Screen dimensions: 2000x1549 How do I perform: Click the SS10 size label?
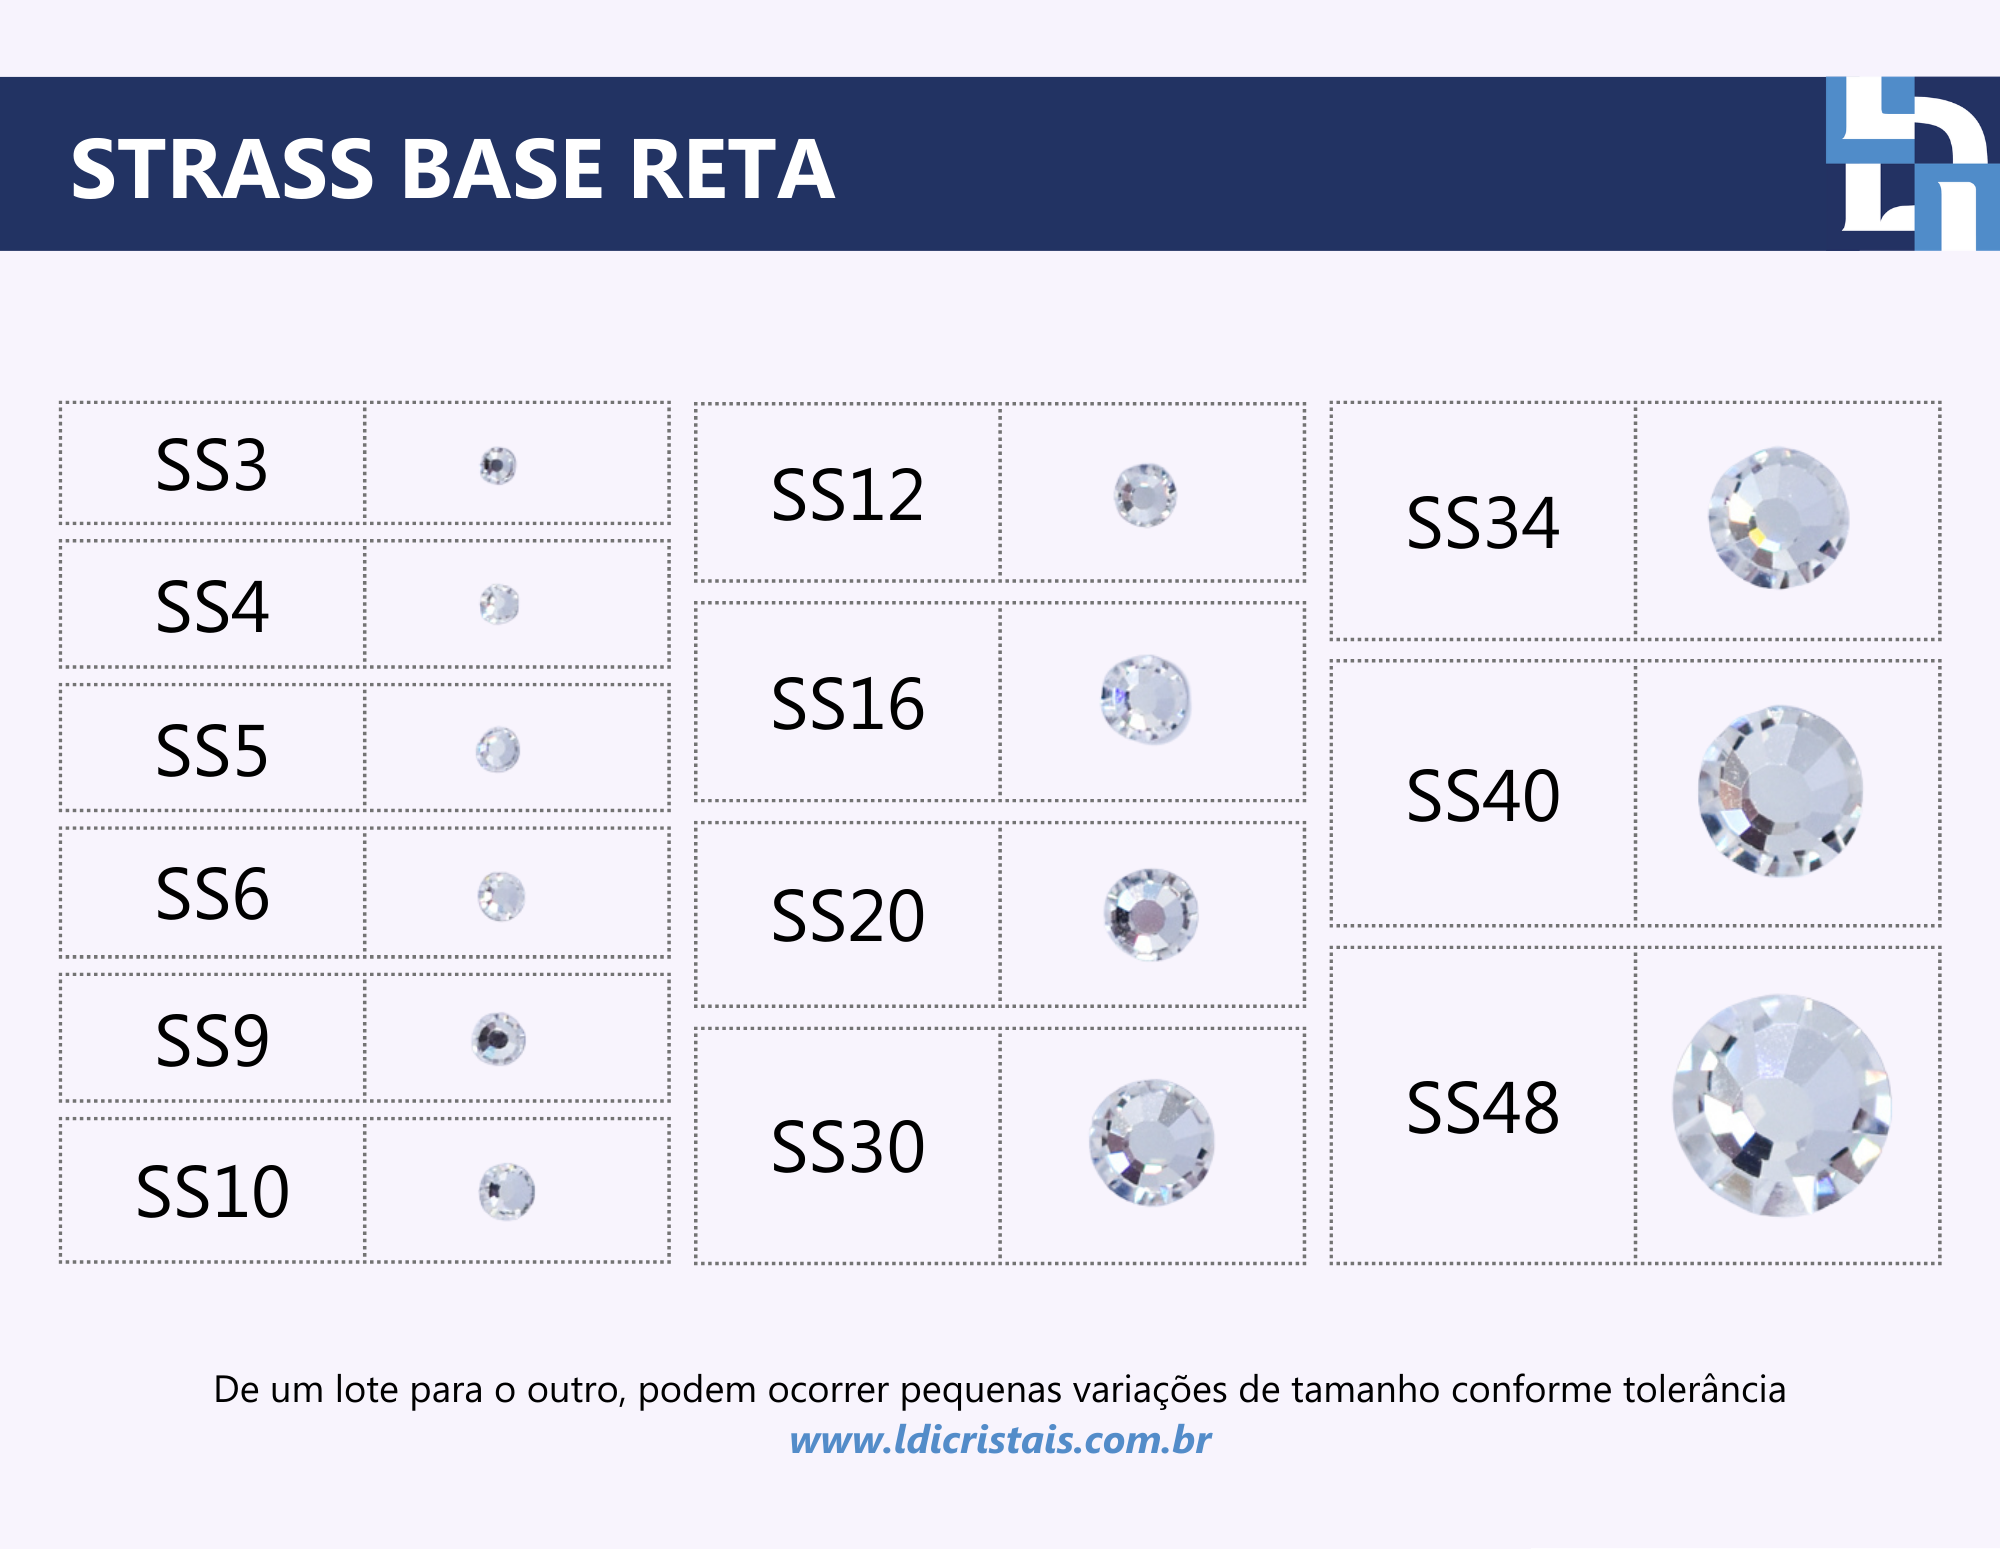(x=212, y=1192)
